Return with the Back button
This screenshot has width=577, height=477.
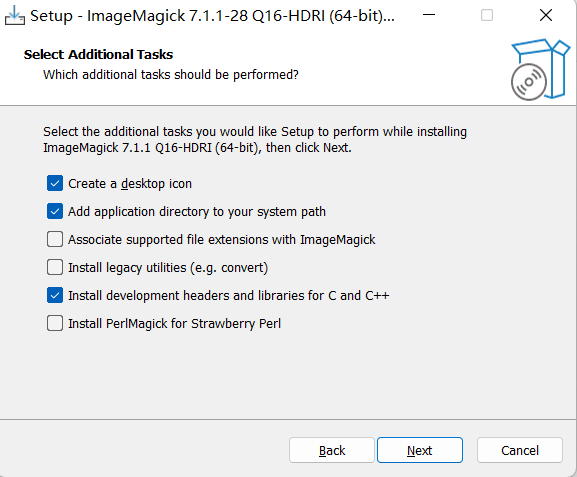click(332, 450)
